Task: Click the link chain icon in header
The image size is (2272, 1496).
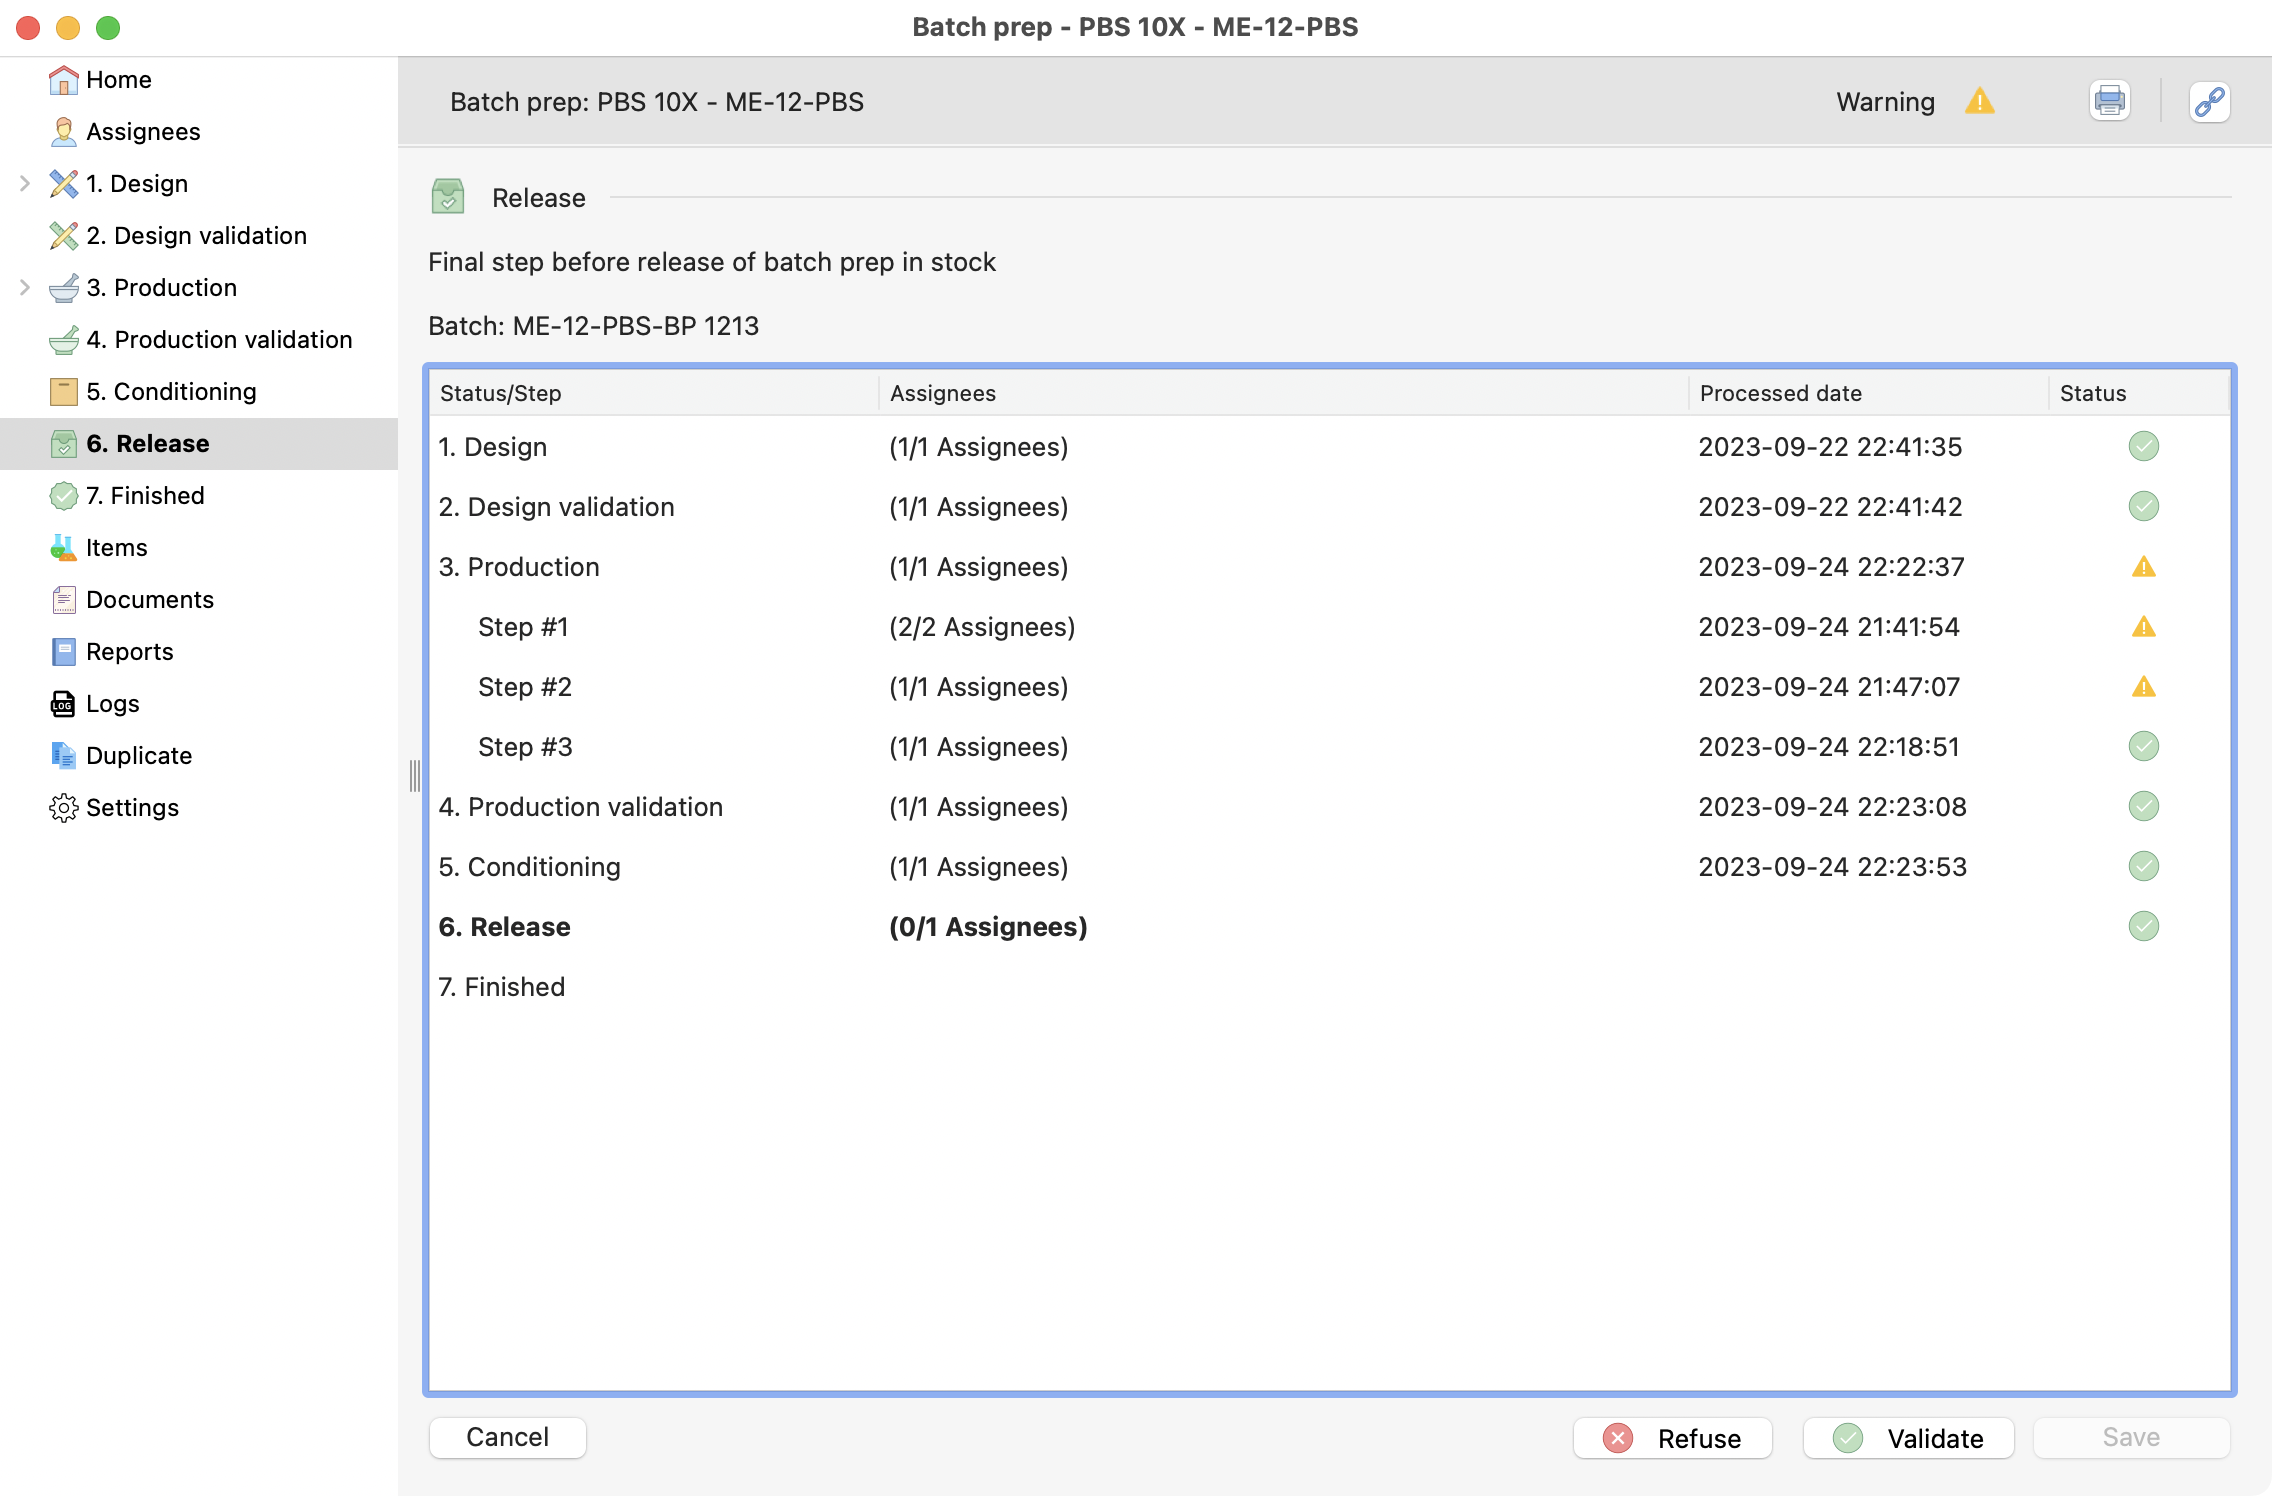Action: [x=2210, y=101]
